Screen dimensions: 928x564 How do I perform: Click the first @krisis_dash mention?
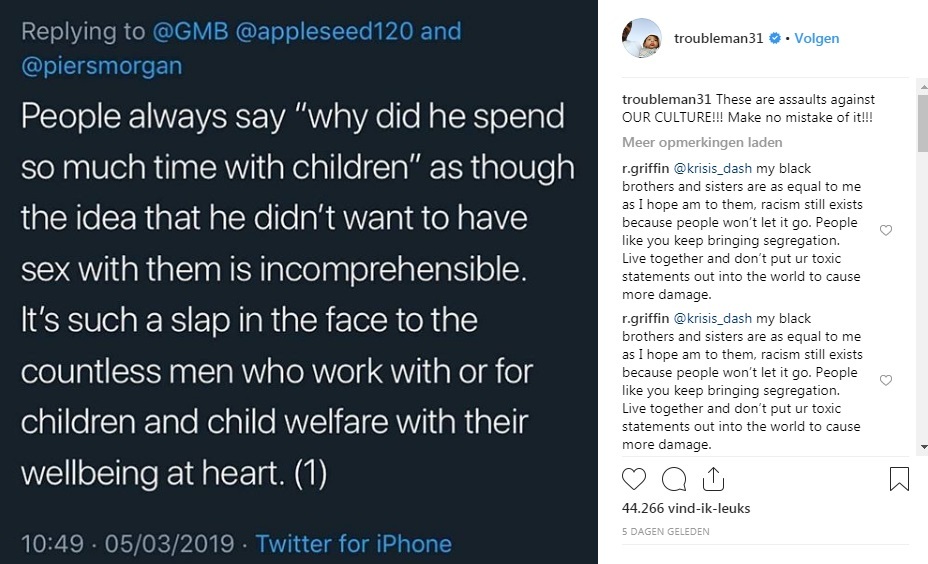coord(713,169)
